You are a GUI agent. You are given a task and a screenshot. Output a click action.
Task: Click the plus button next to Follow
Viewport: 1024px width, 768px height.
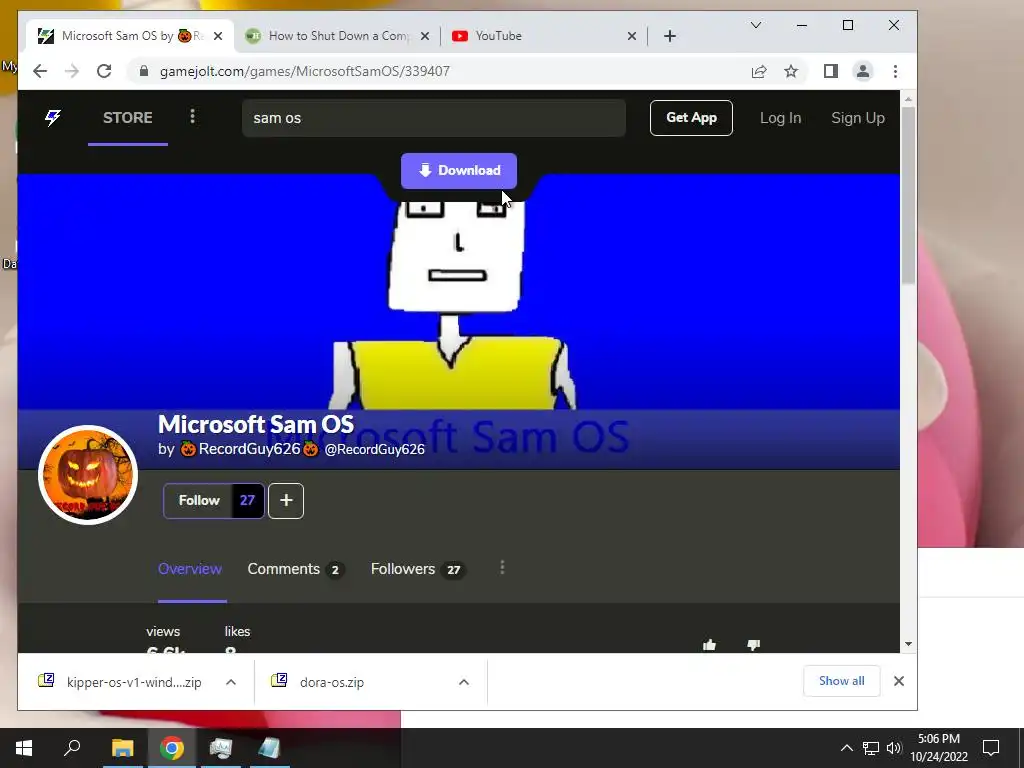coord(286,501)
